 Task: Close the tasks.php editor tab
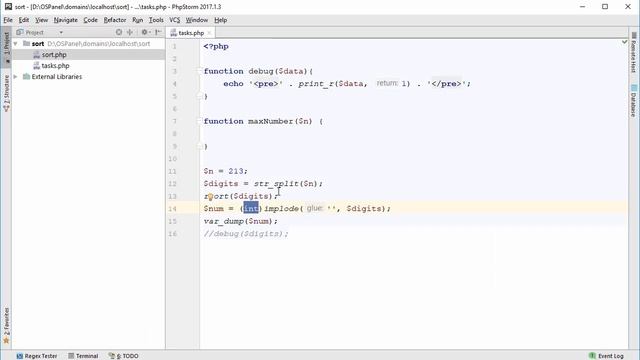[x=209, y=33]
